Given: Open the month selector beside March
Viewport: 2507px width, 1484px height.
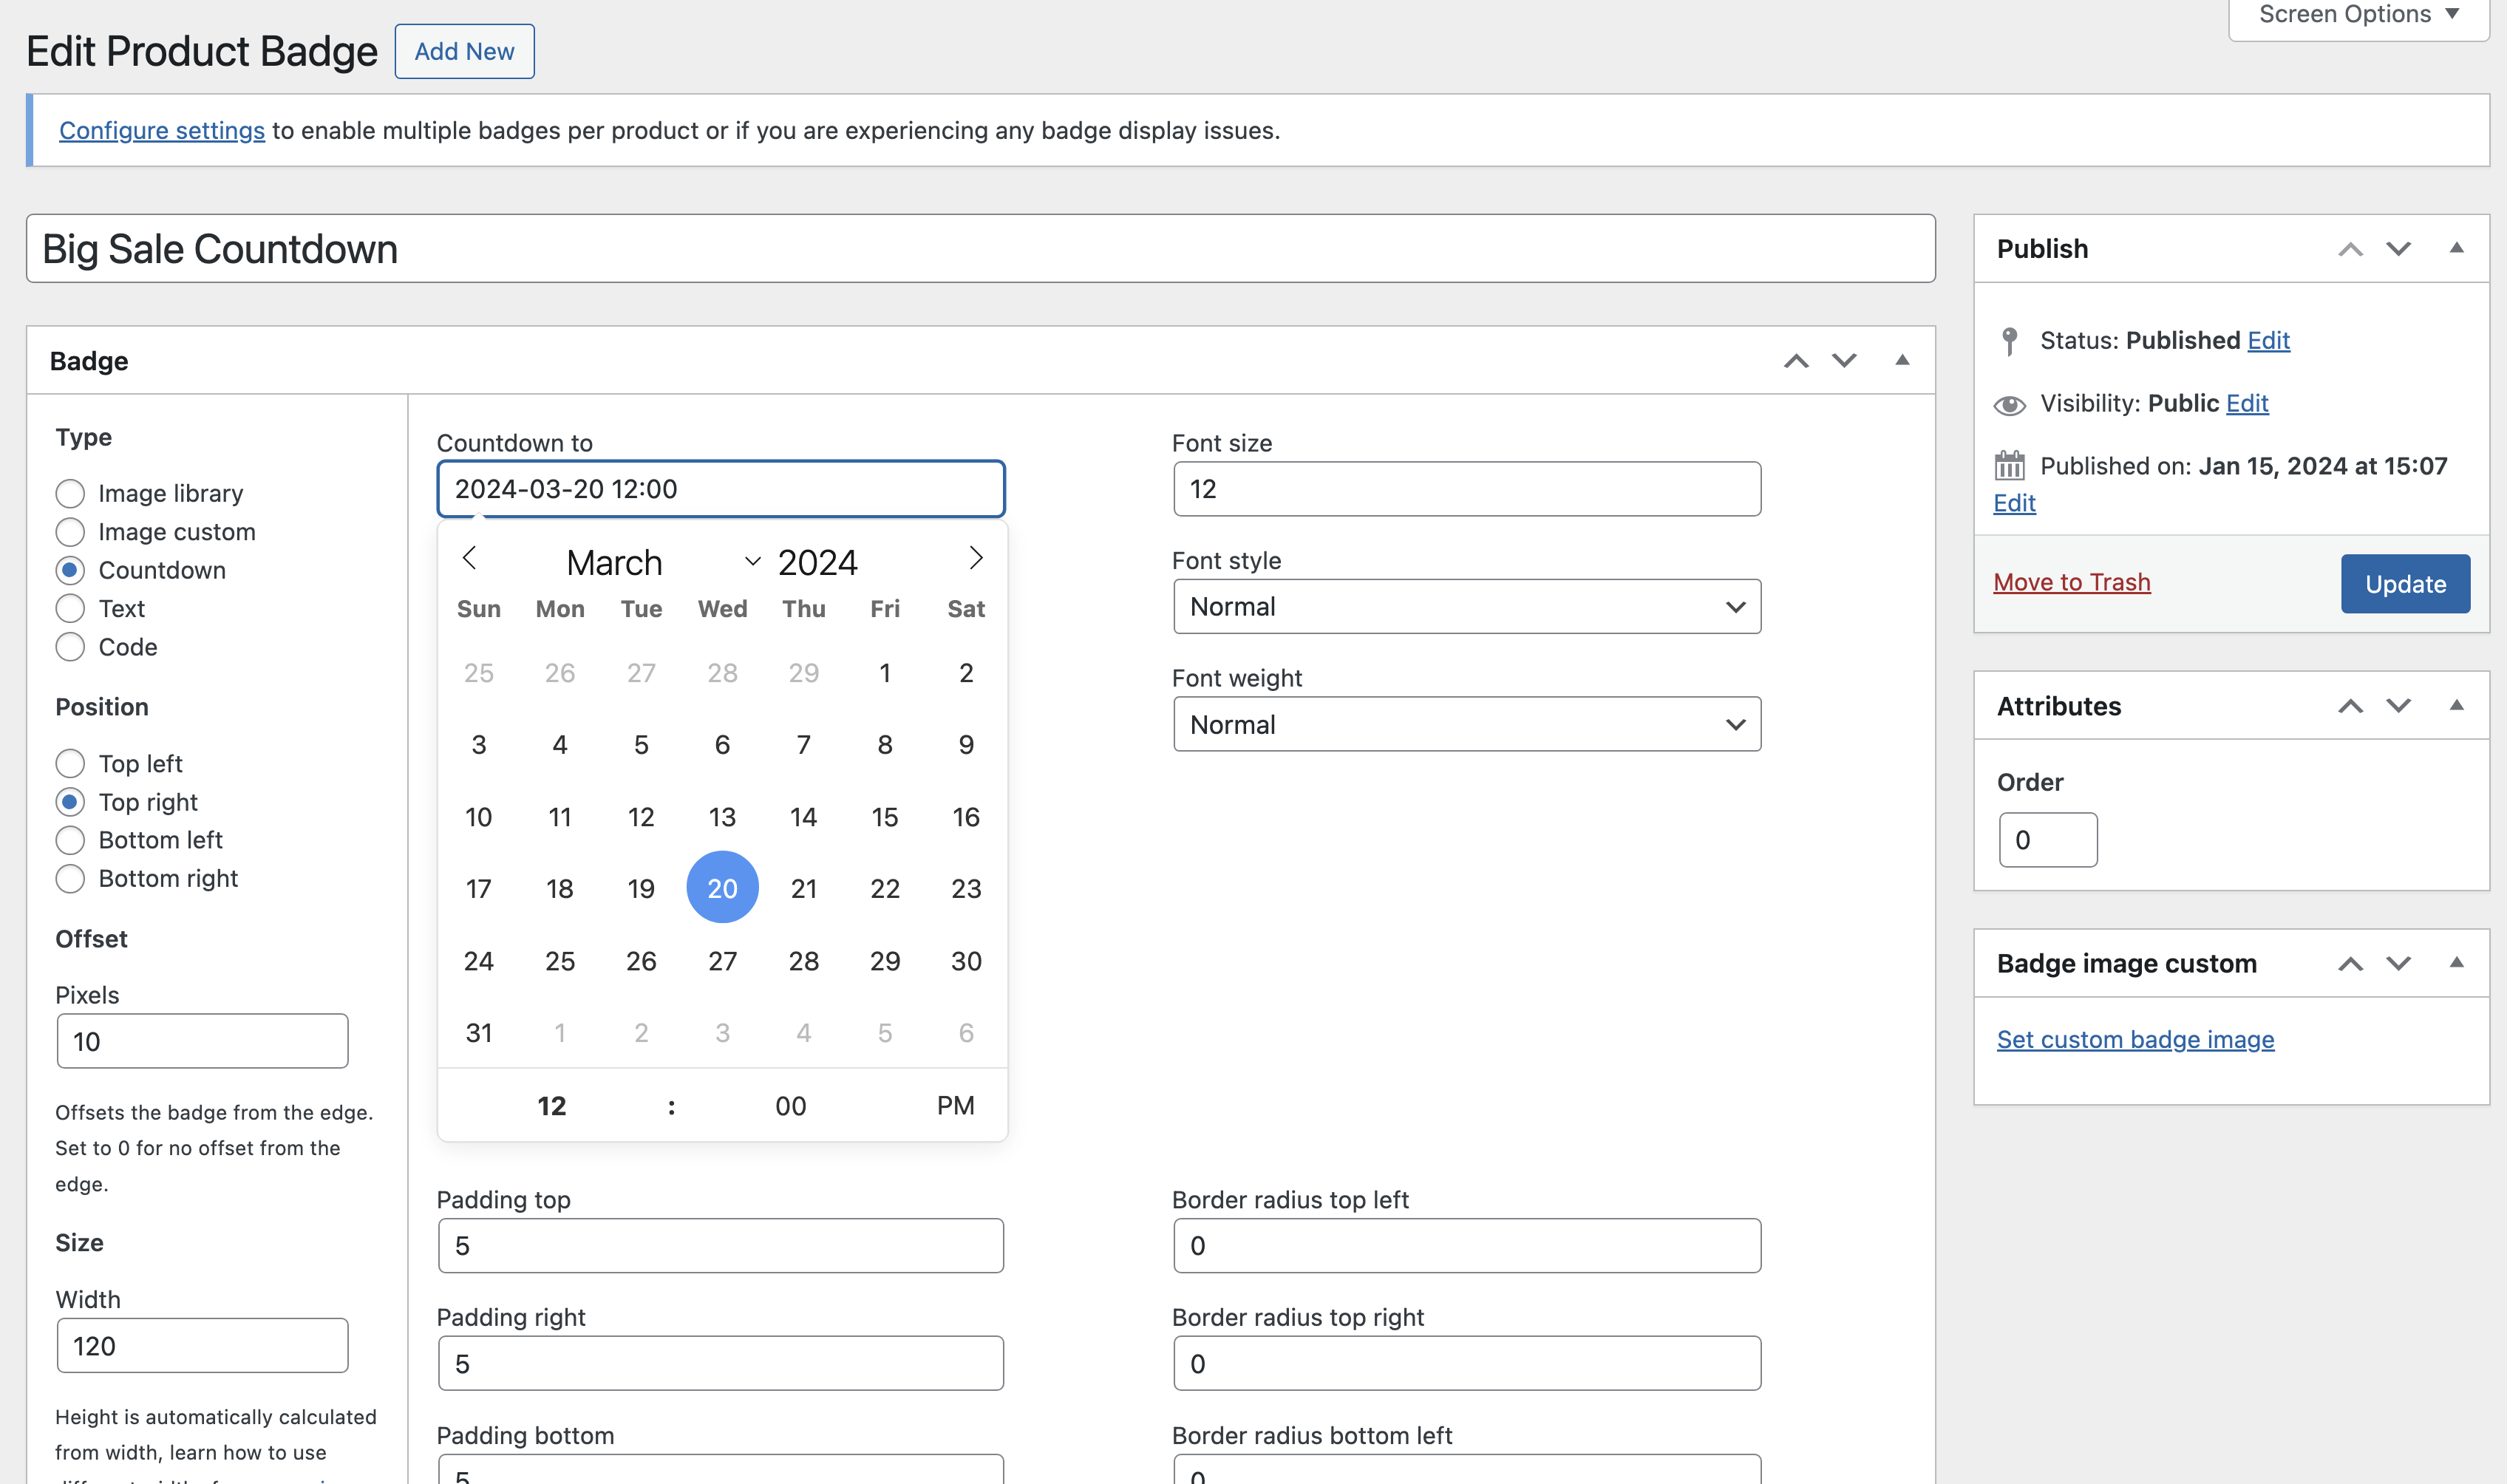Looking at the screenshot, I should click(752, 560).
